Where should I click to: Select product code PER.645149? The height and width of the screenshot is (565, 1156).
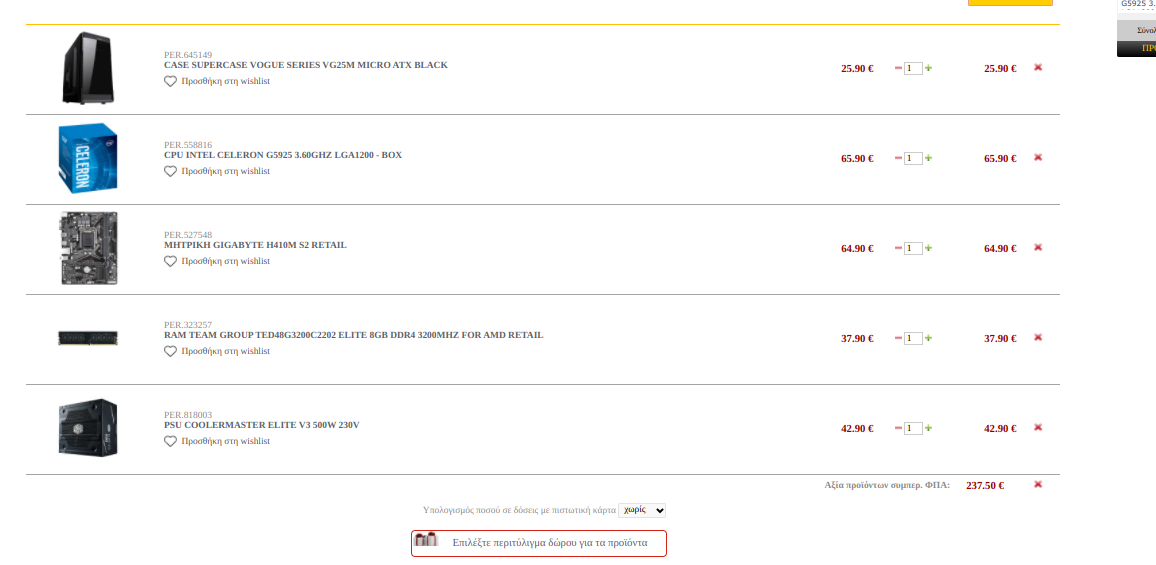(188, 55)
